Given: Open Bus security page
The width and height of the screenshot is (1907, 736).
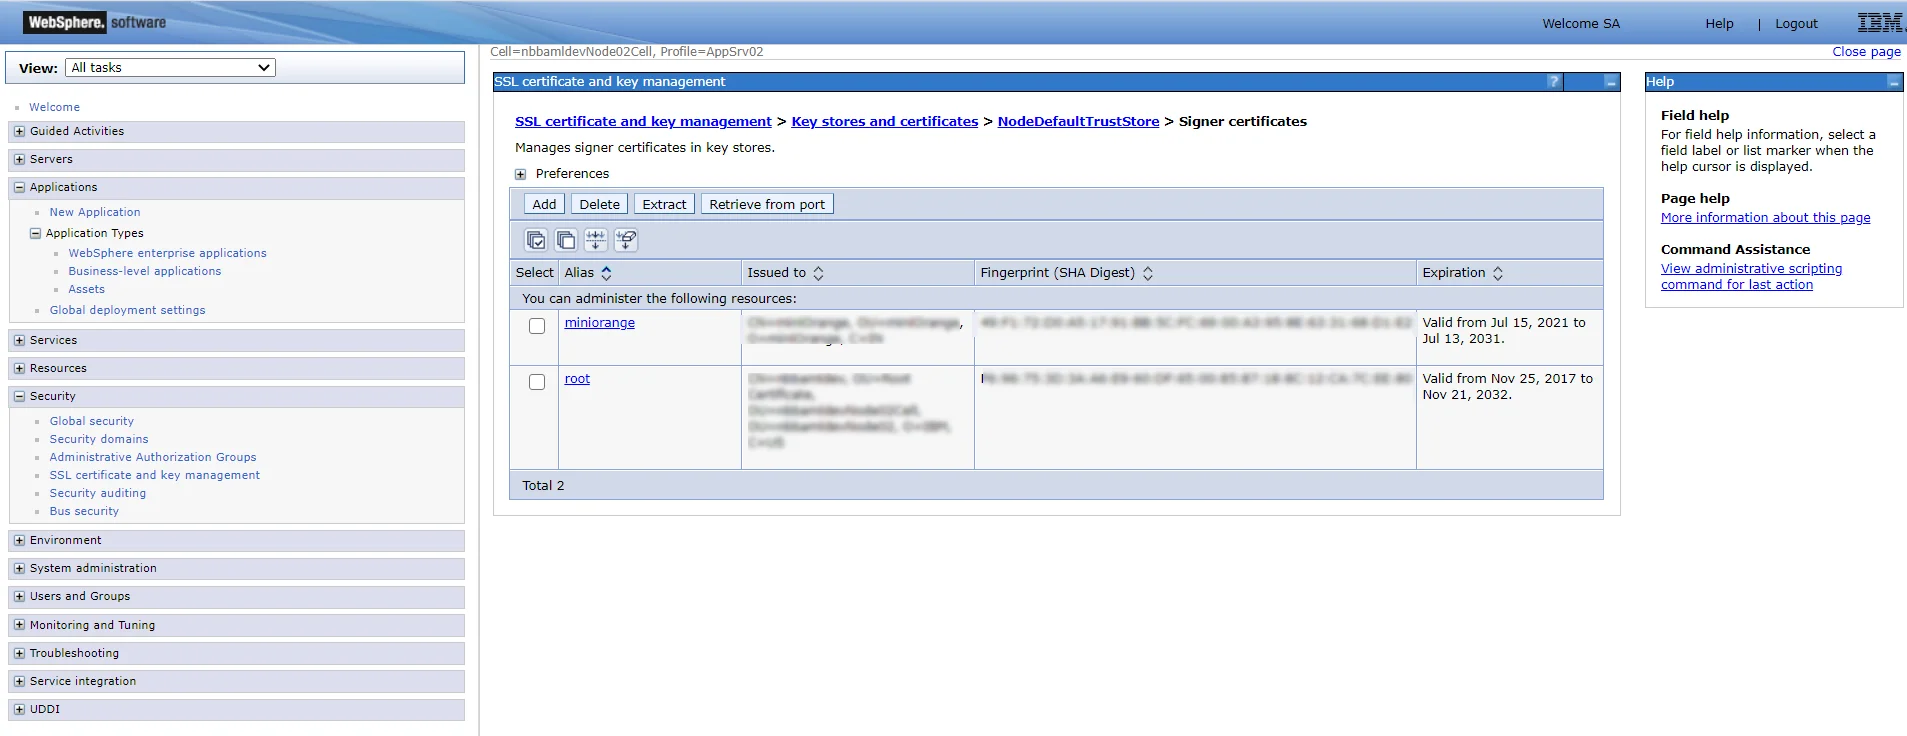Looking at the screenshot, I should point(84,511).
